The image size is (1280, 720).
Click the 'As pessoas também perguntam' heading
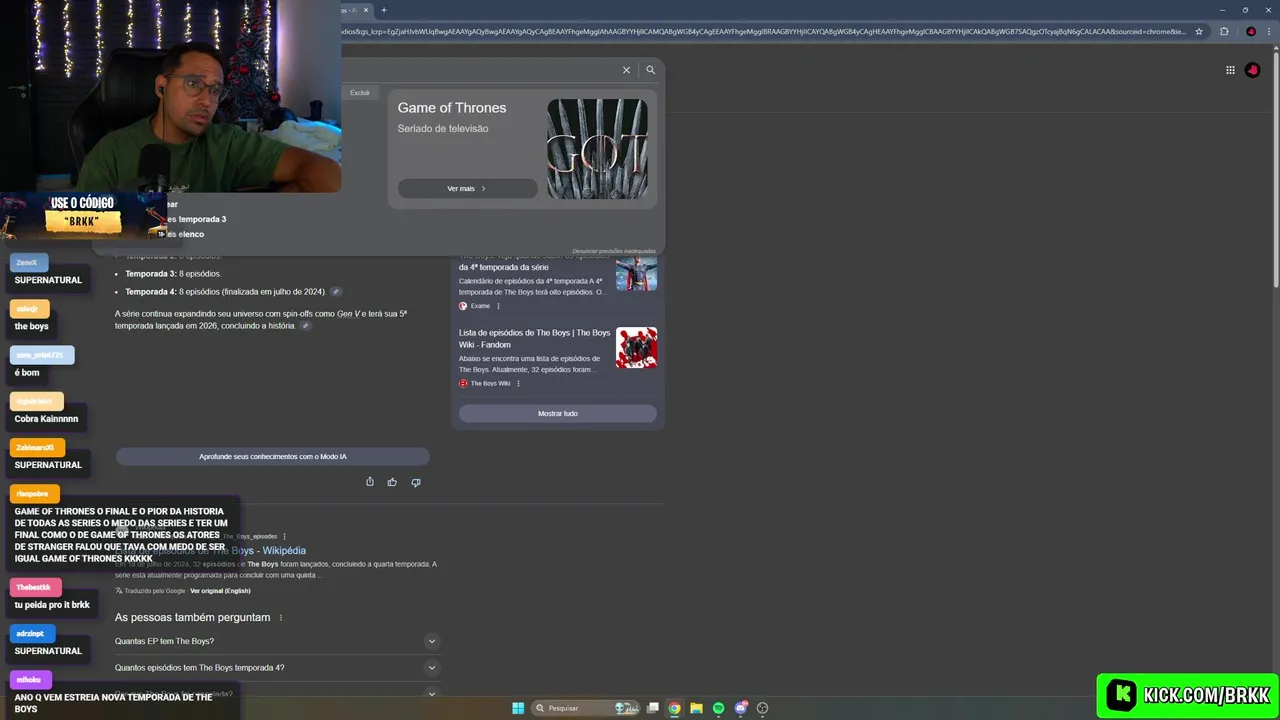point(192,618)
